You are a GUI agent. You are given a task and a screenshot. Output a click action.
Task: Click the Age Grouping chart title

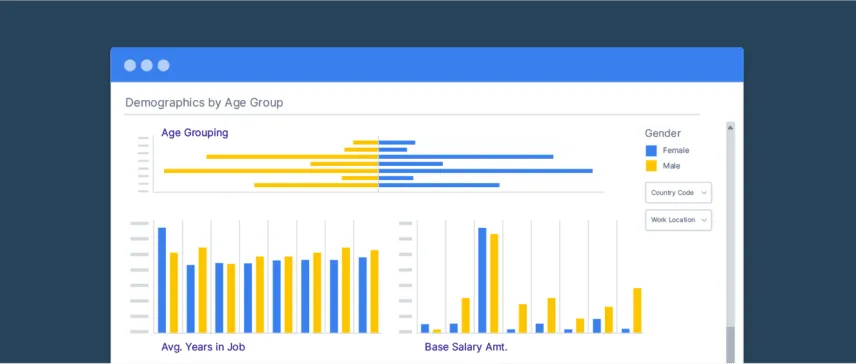(194, 133)
